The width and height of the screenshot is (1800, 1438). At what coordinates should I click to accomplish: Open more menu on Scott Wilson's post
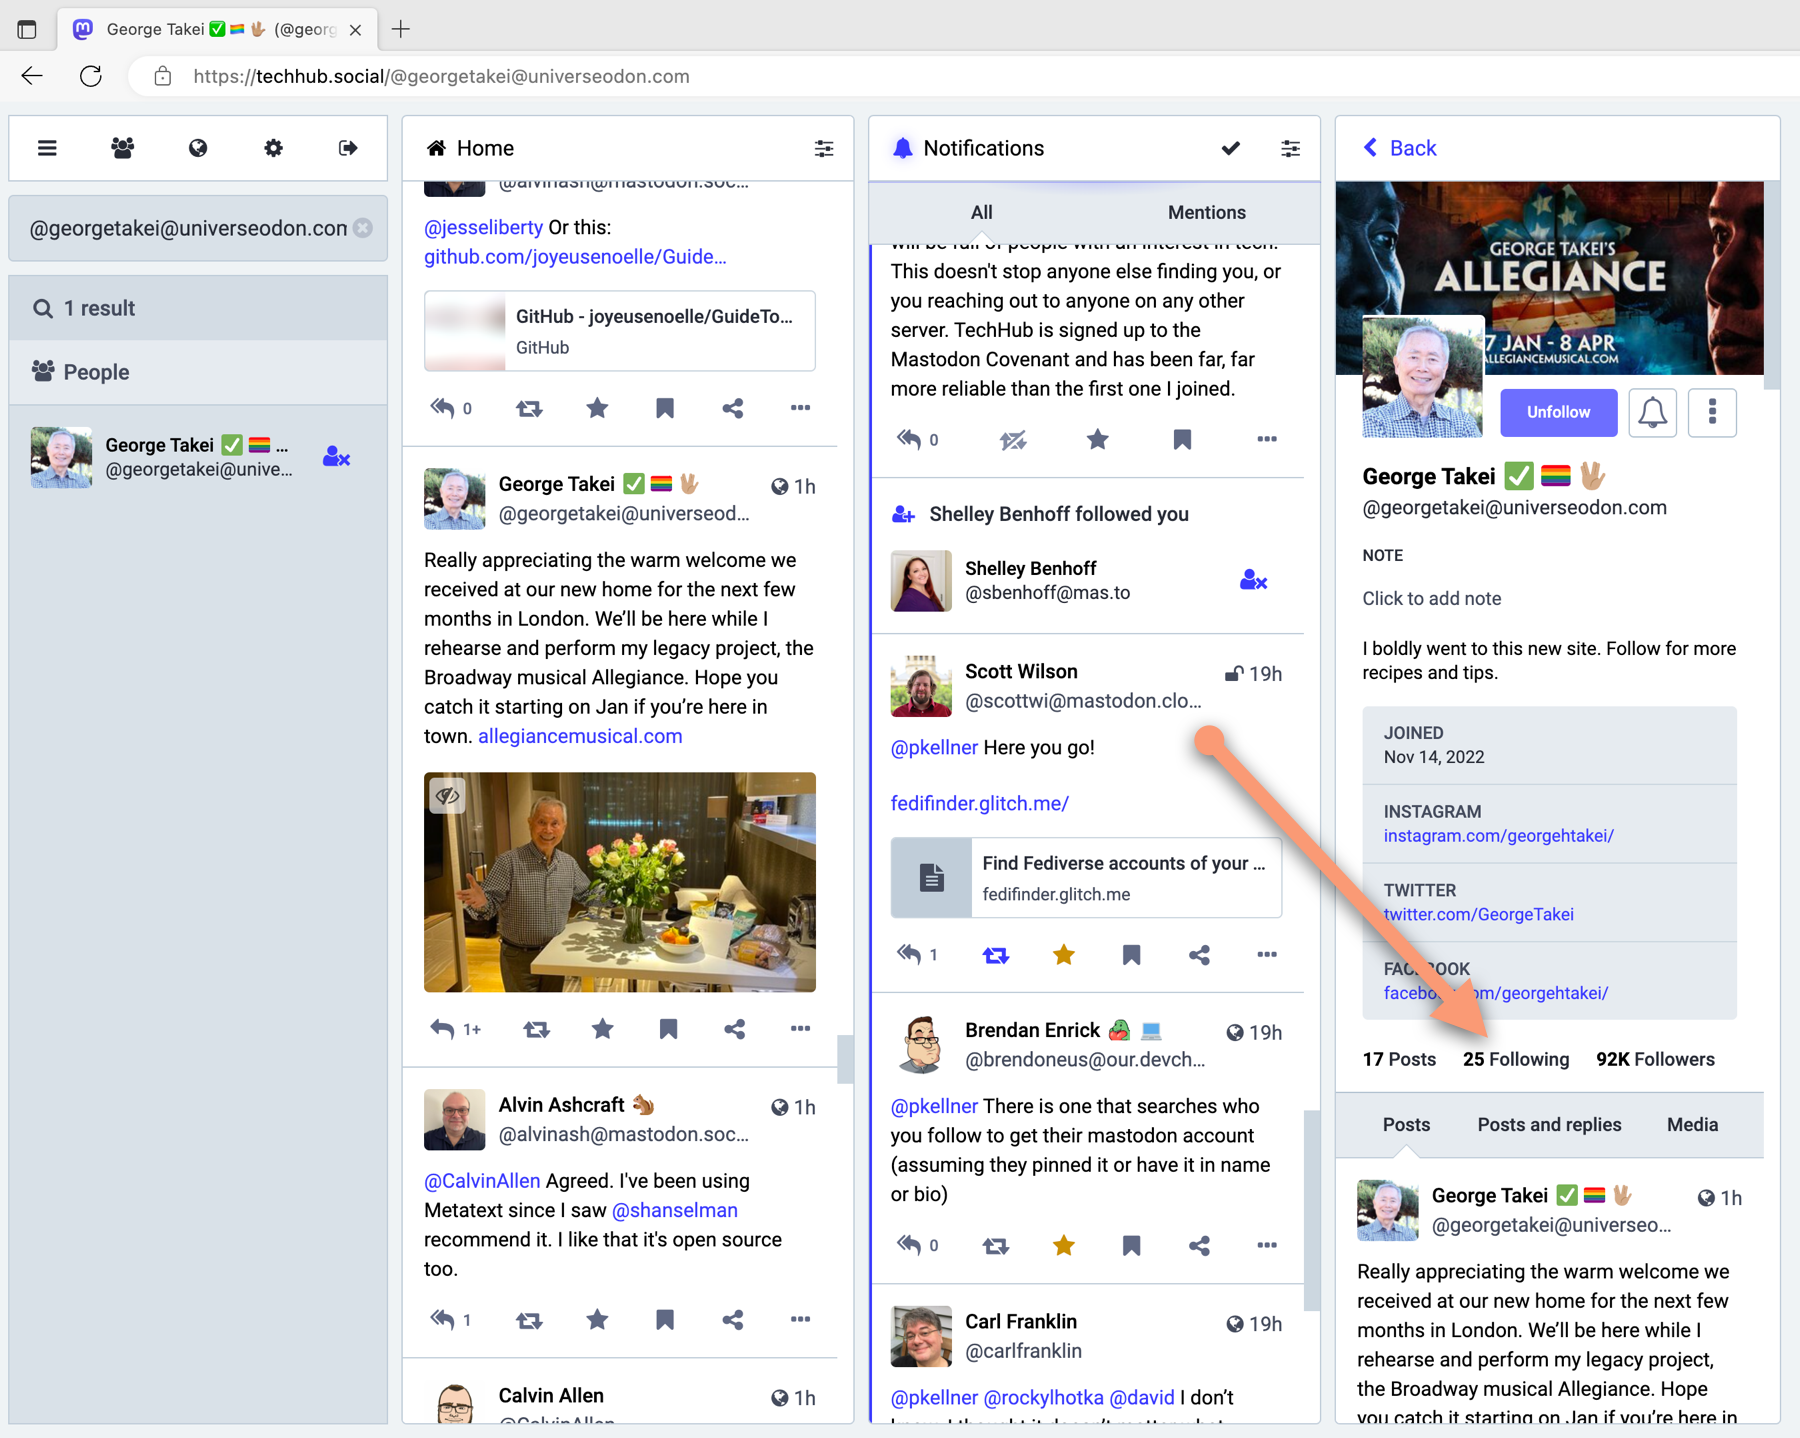pos(1267,955)
